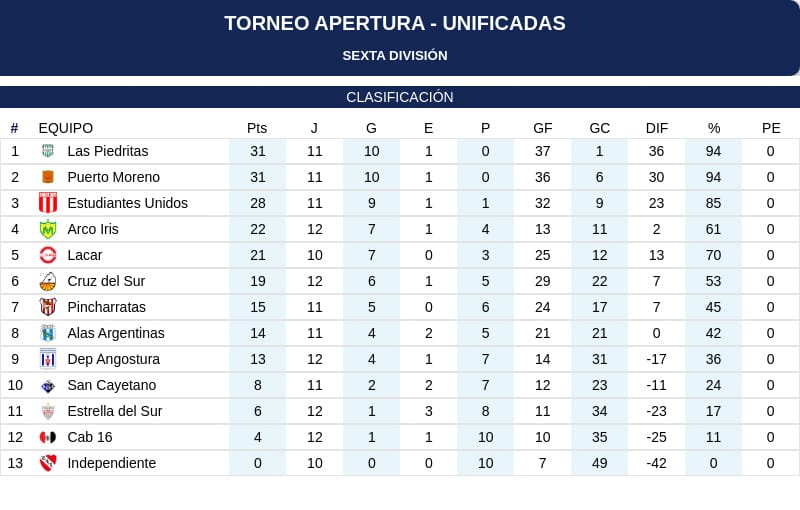Select the Pts column header
Viewport: 800px width, 510px height.
tap(257, 128)
